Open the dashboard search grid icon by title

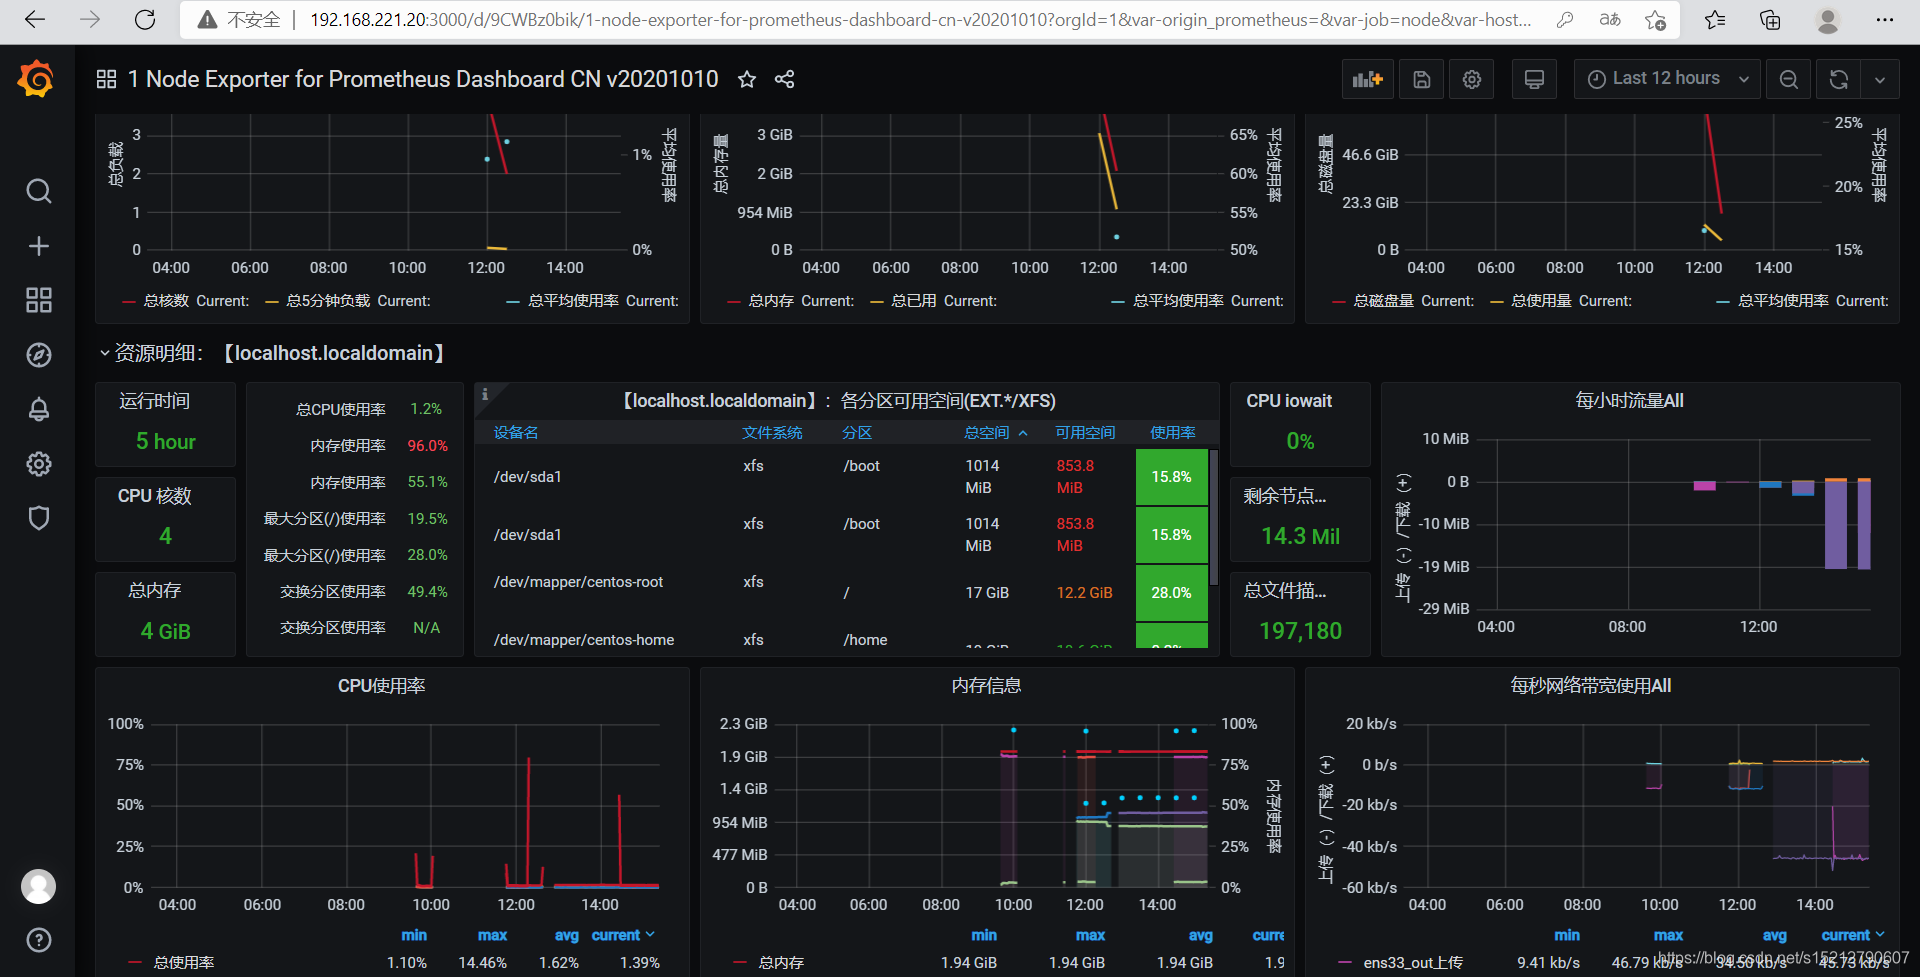click(x=106, y=79)
